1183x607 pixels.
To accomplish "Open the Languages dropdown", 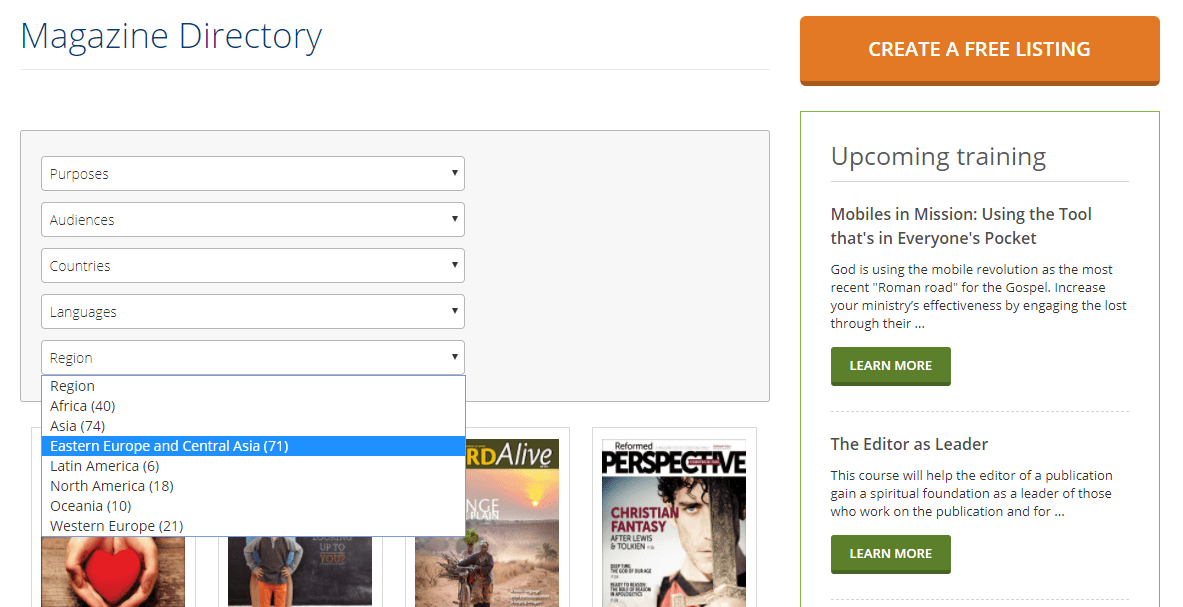I will point(252,311).
